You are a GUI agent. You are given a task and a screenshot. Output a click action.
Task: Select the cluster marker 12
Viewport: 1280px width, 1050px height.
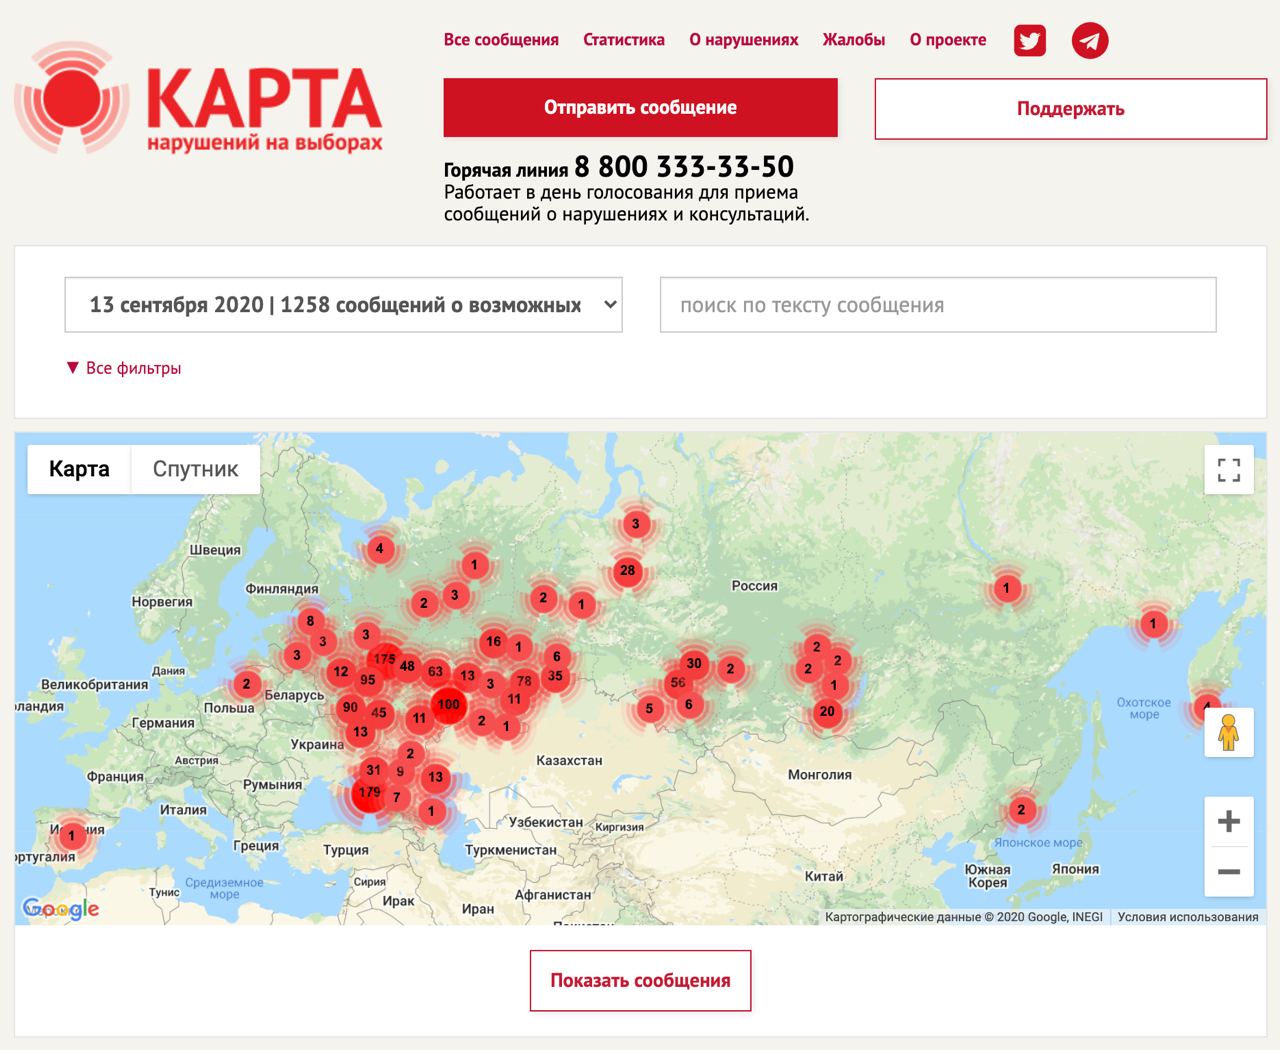tap(341, 672)
